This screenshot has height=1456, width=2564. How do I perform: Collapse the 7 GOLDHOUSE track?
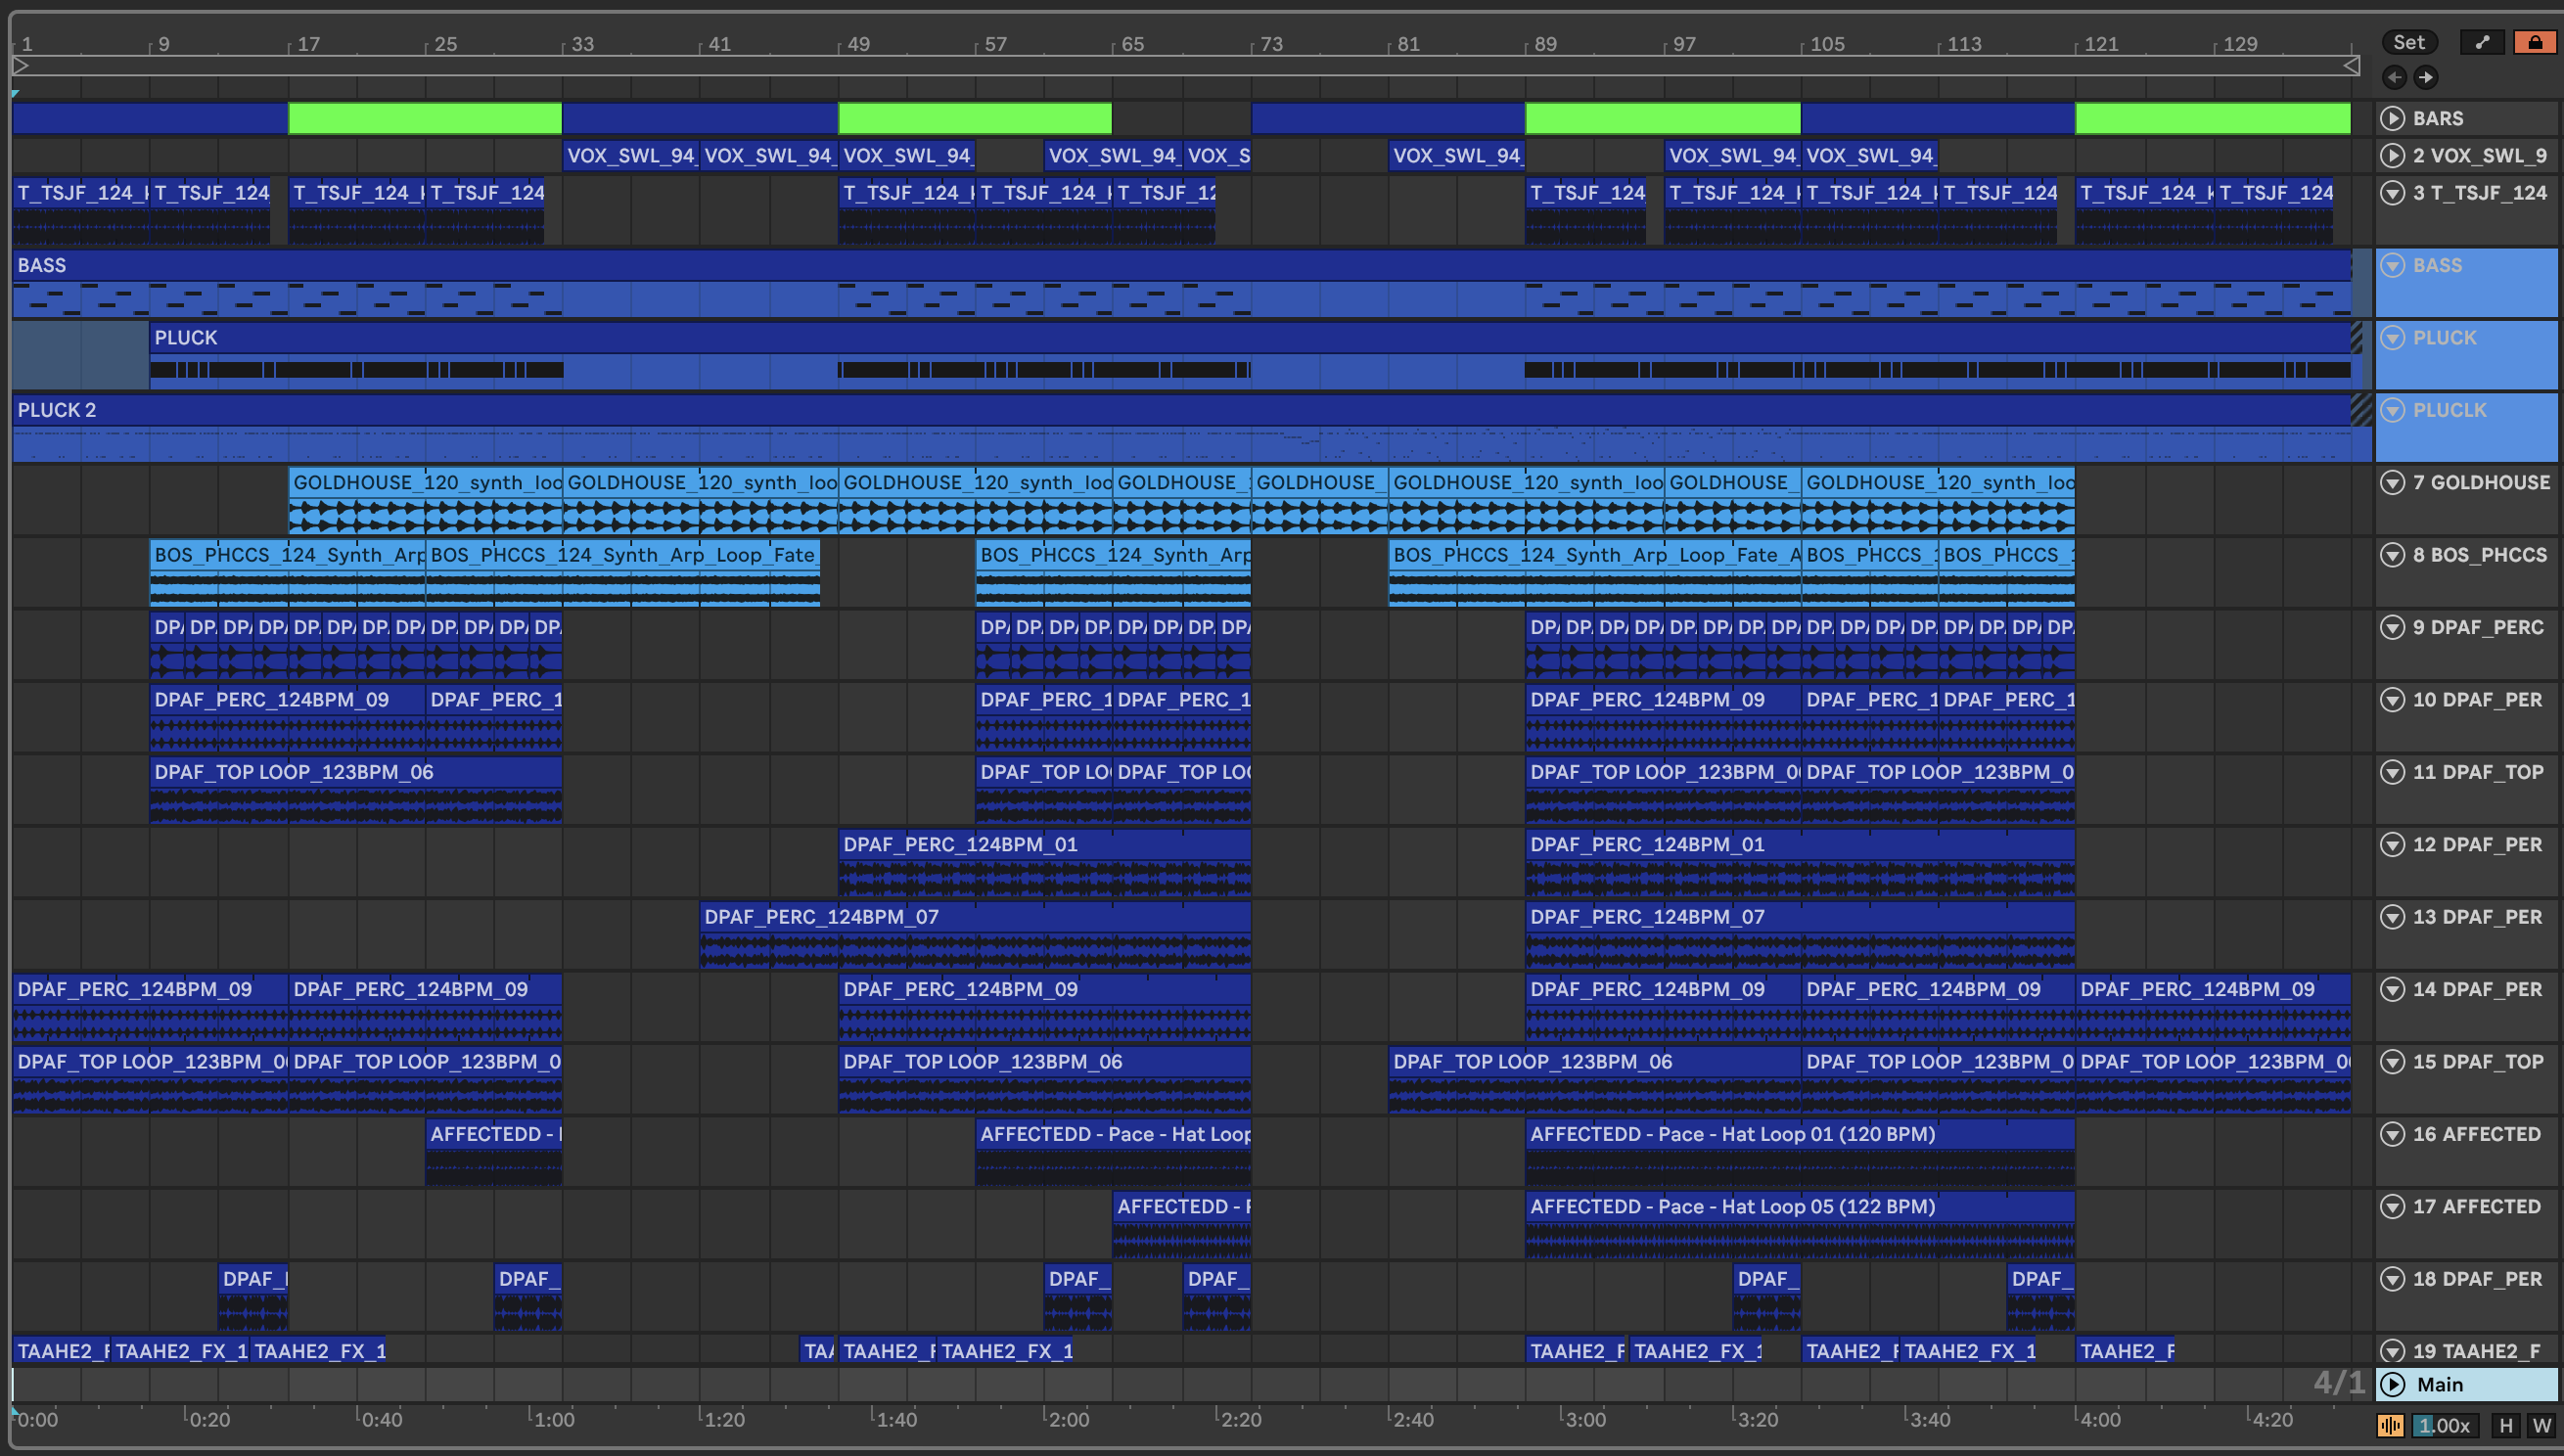[2392, 482]
